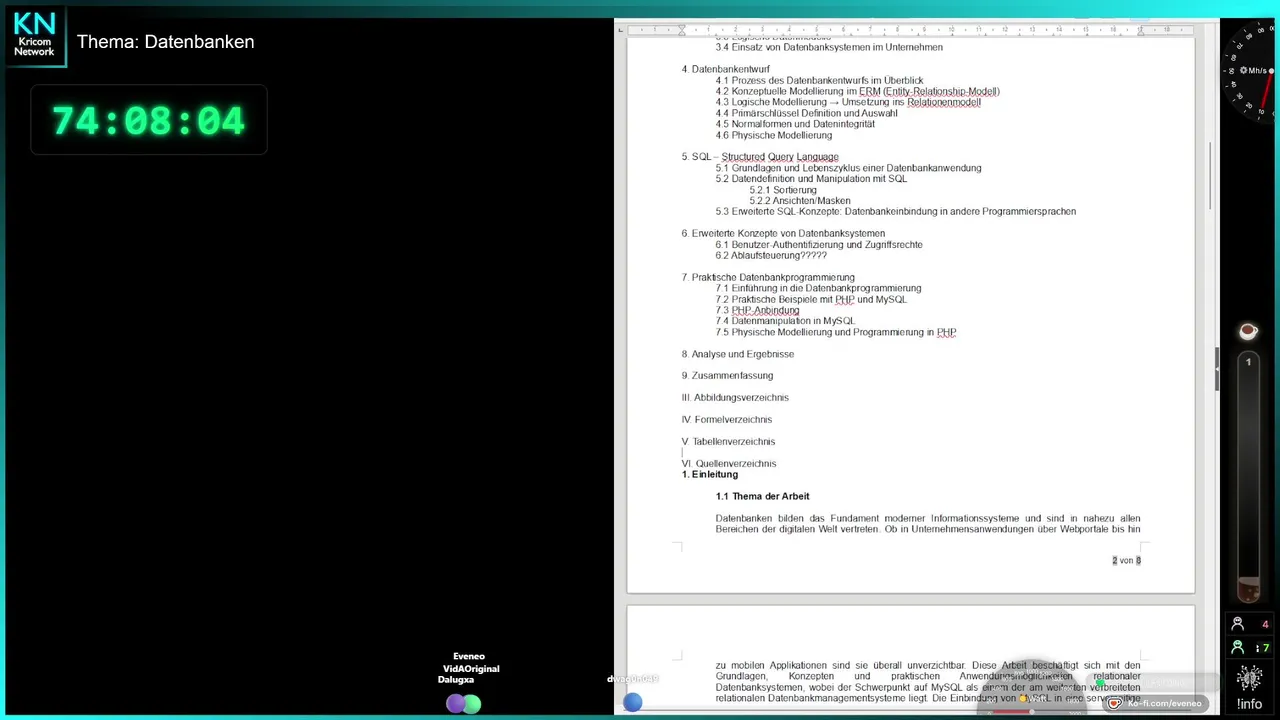Viewport: 1280px width, 720px height.
Task: Click the sidebar collapse handle right of the document
Action: click(1216, 368)
